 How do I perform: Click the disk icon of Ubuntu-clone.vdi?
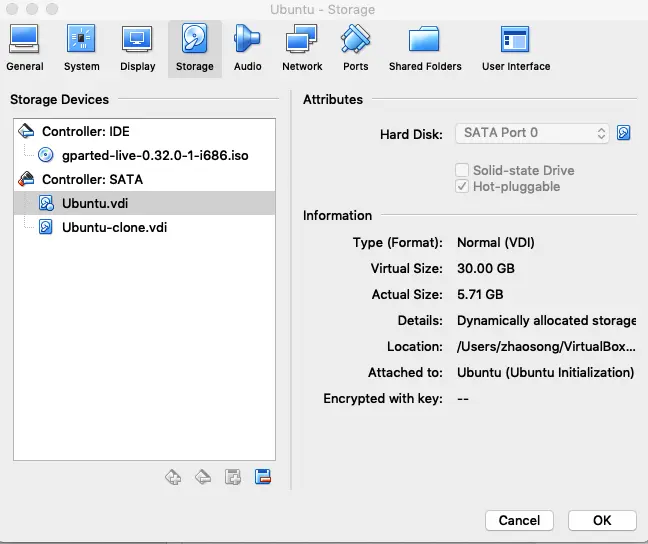(x=45, y=227)
